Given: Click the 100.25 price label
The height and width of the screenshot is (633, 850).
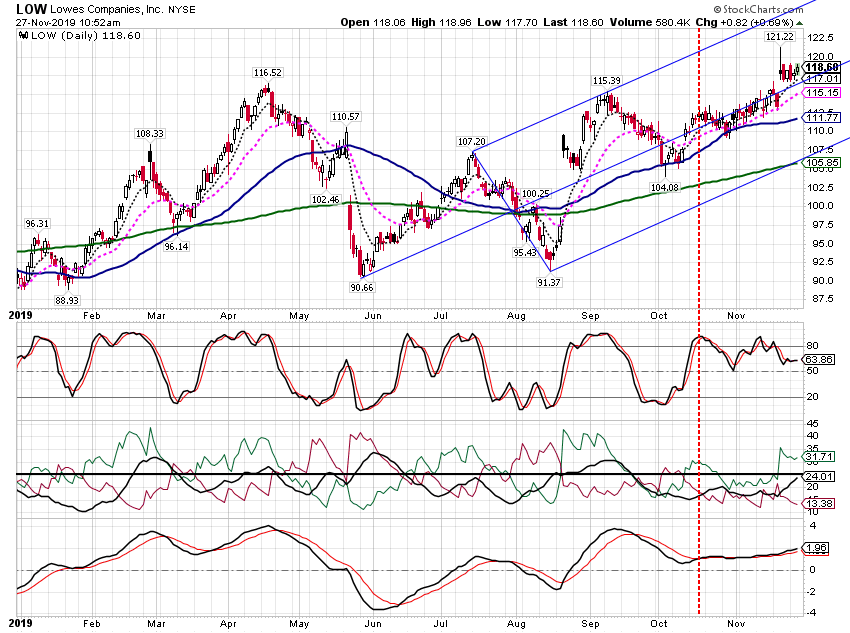Looking at the screenshot, I should 536,193.
